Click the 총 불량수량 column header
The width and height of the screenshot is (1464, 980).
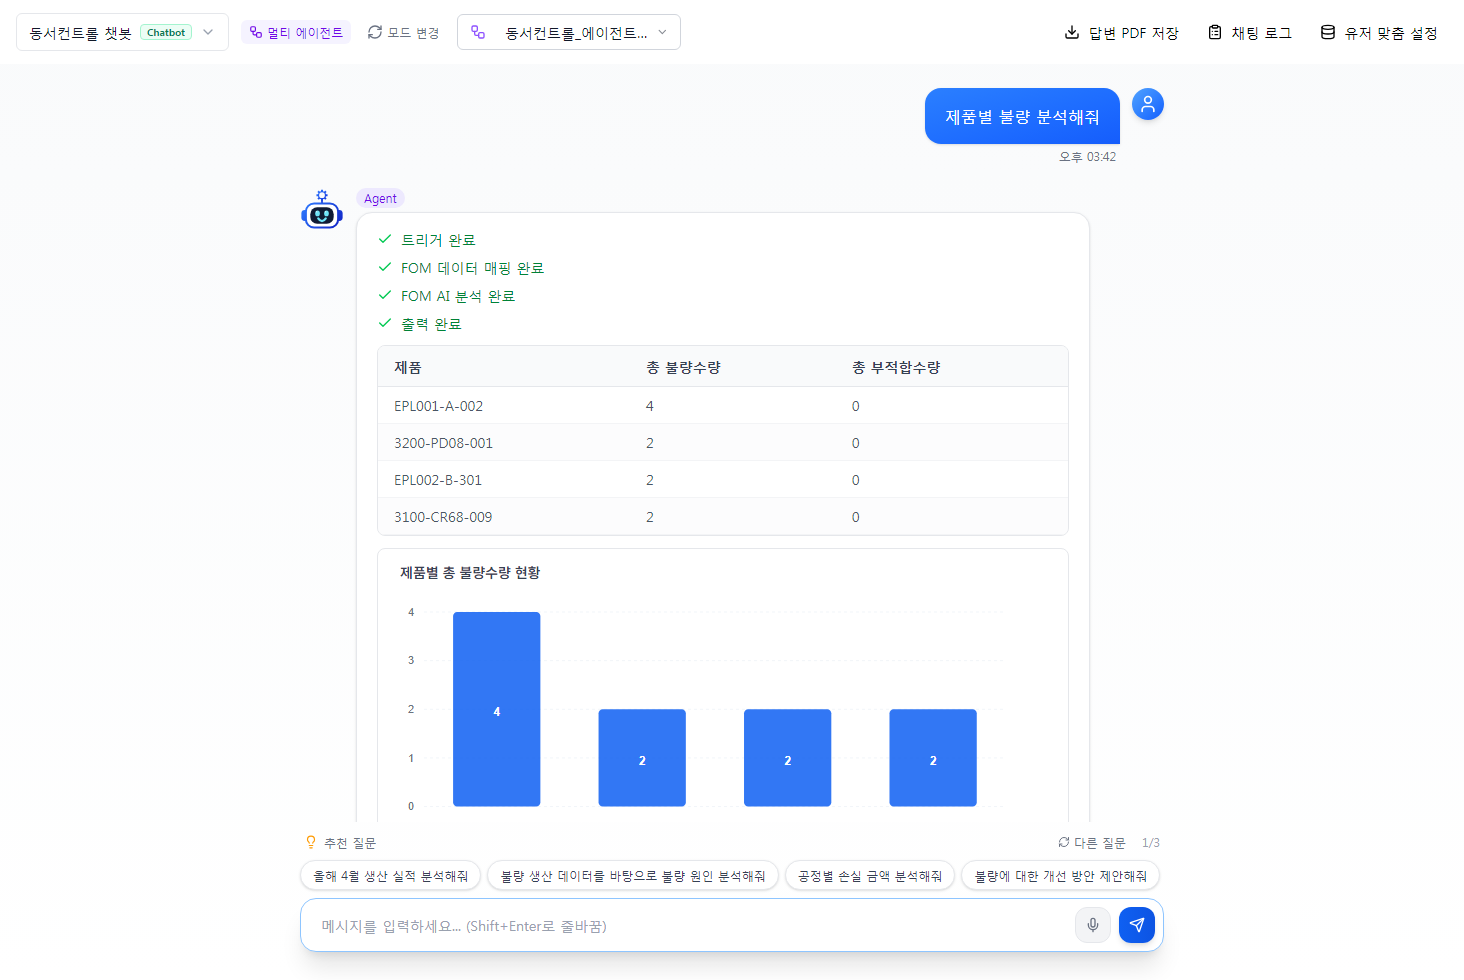coord(683,367)
